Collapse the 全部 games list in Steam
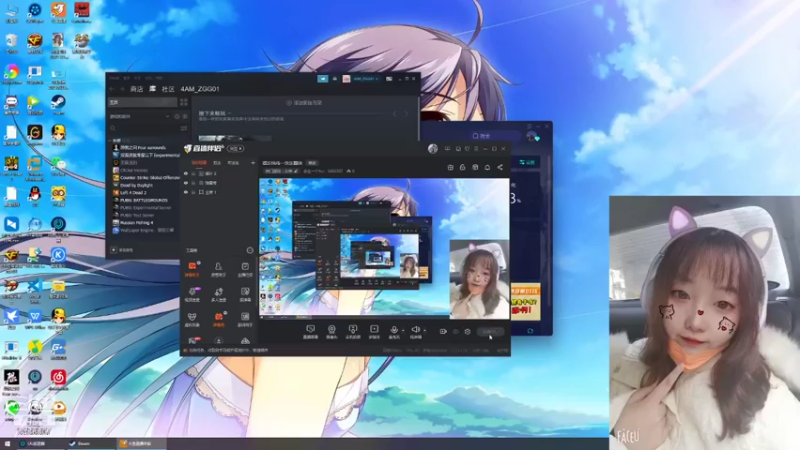This screenshot has width=800, height=450. 110,140
